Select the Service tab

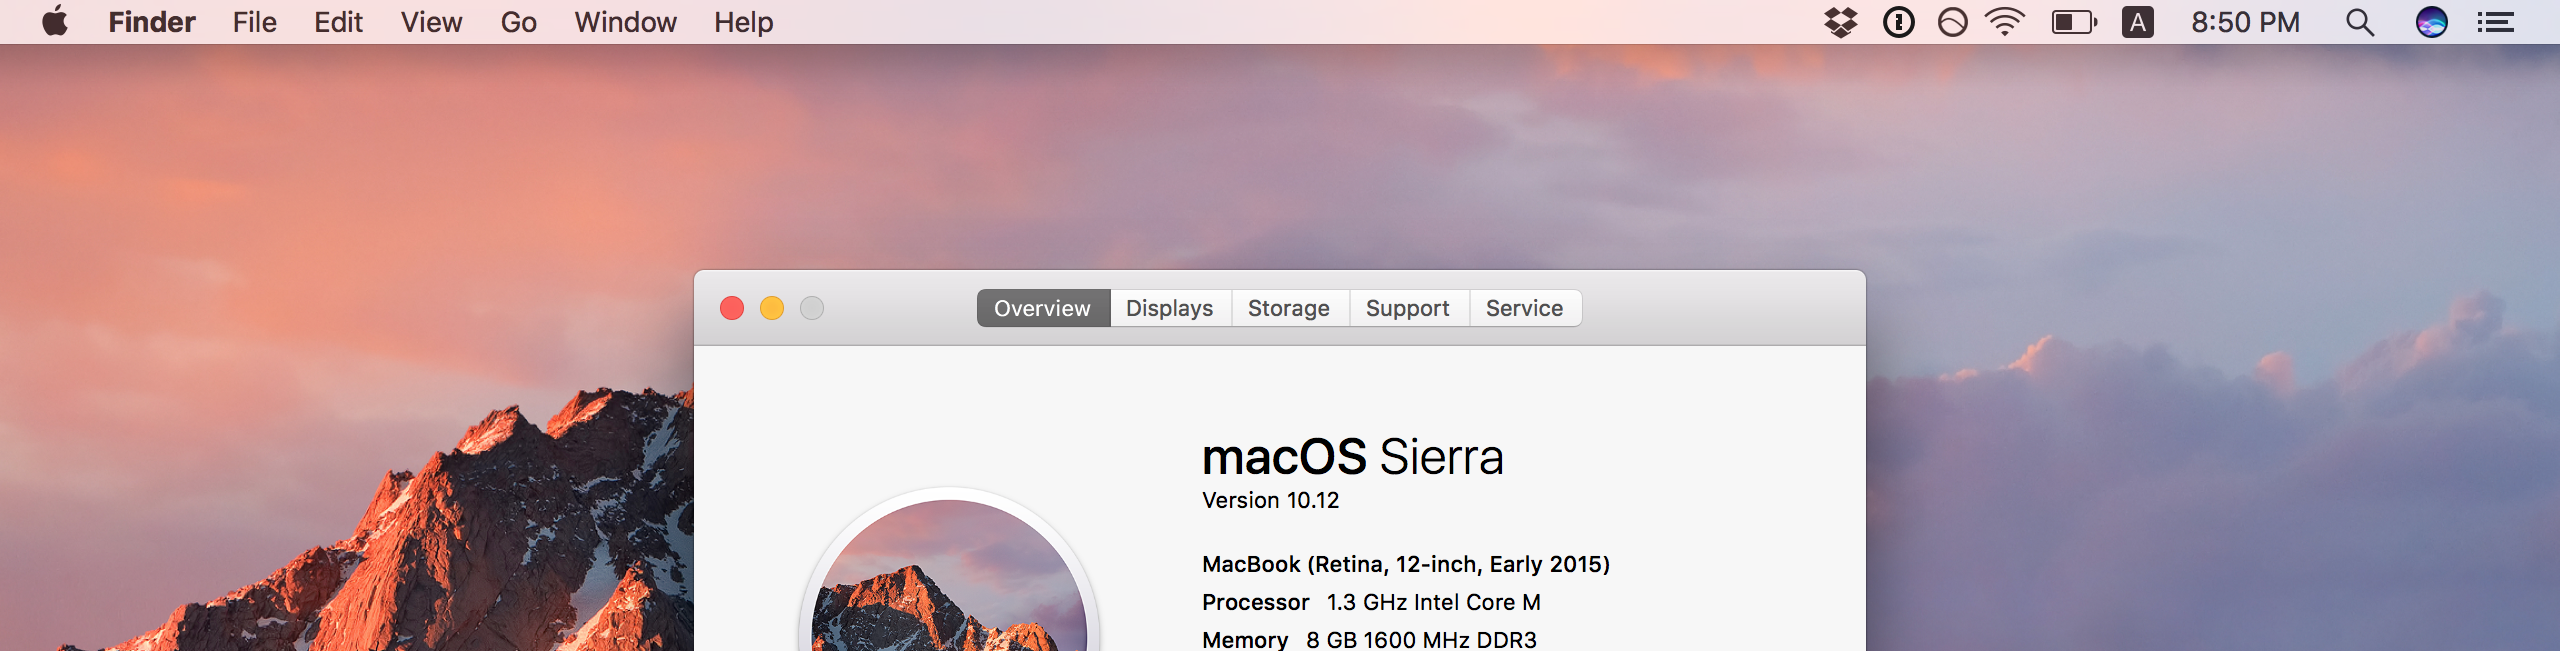[x=1525, y=308]
